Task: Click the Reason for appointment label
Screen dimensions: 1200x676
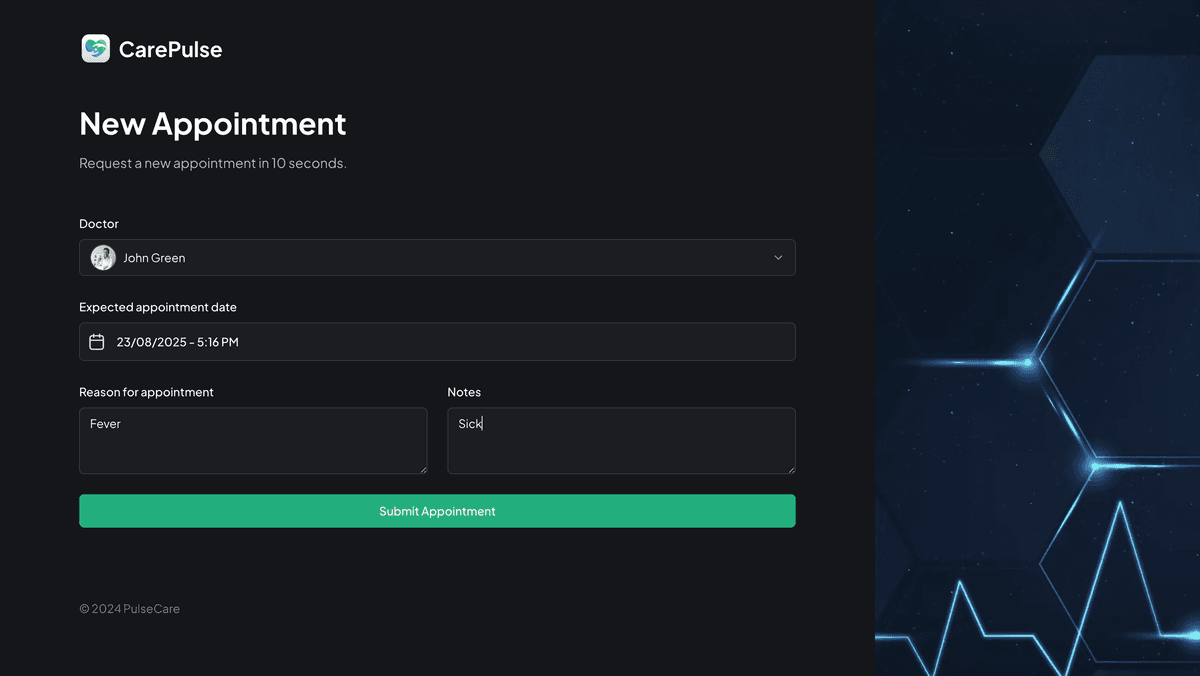Action: [x=146, y=392]
